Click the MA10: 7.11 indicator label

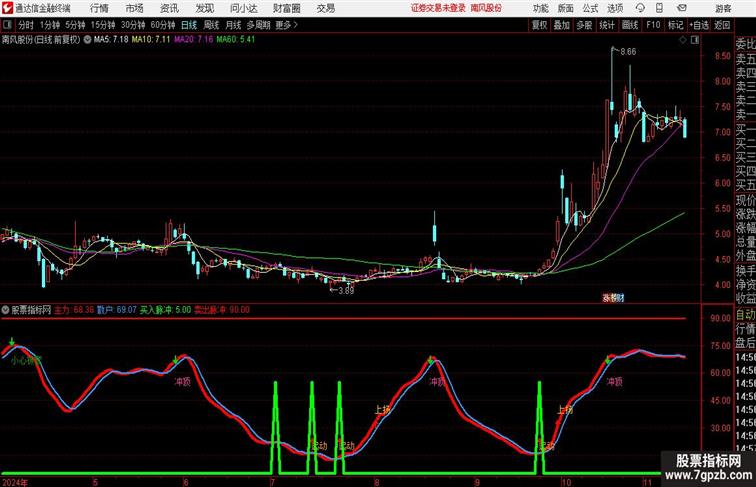click(151, 40)
